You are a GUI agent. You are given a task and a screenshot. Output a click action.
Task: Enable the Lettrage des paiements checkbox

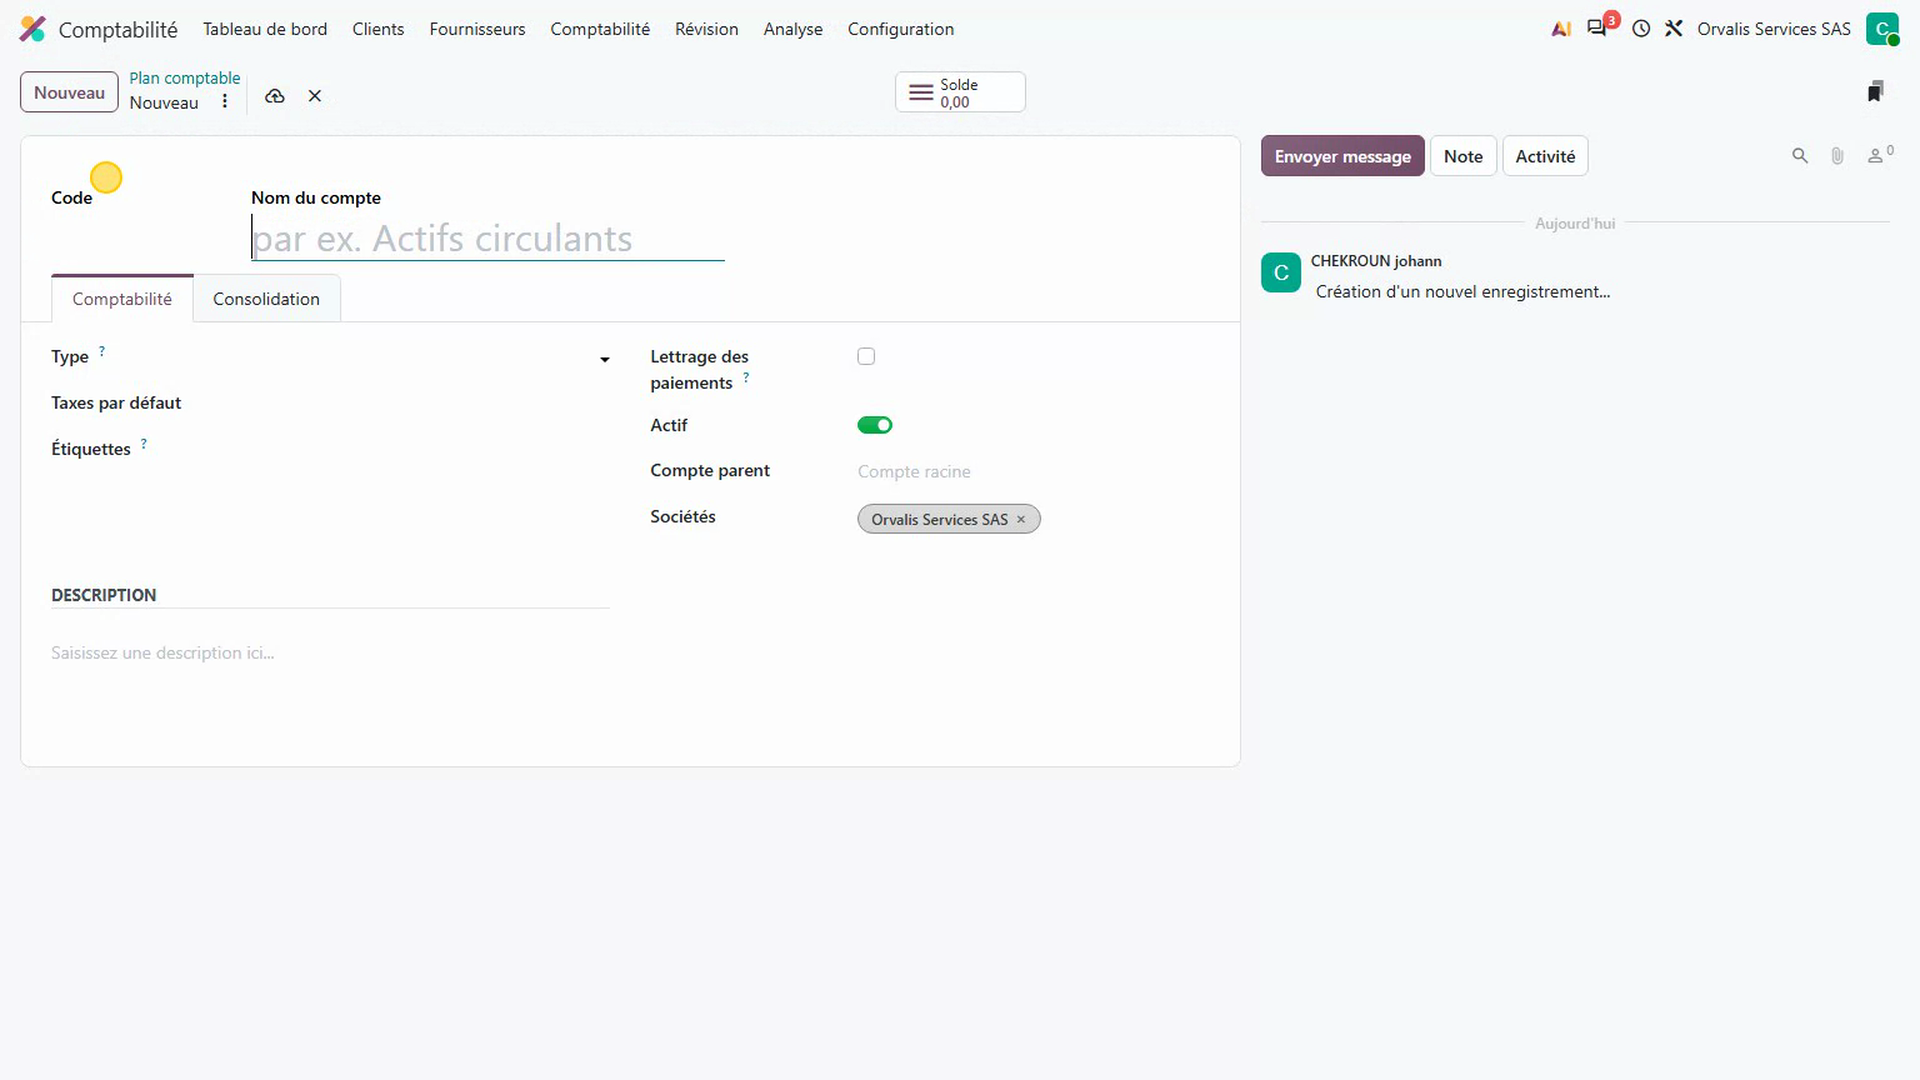tap(866, 356)
